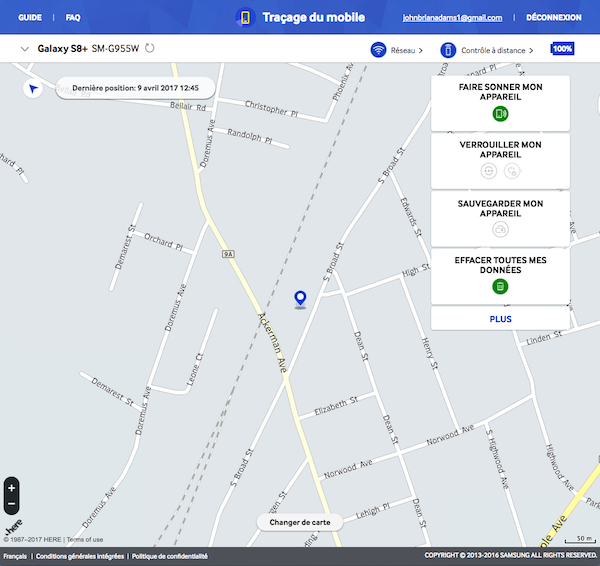
Task: Click the refresh icon next to SM-G955W
Action: pos(150,48)
